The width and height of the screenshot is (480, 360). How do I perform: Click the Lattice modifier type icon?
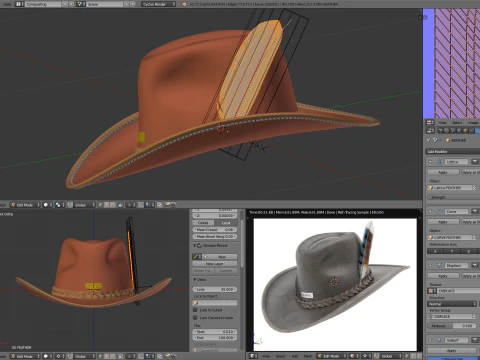[x=439, y=162]
